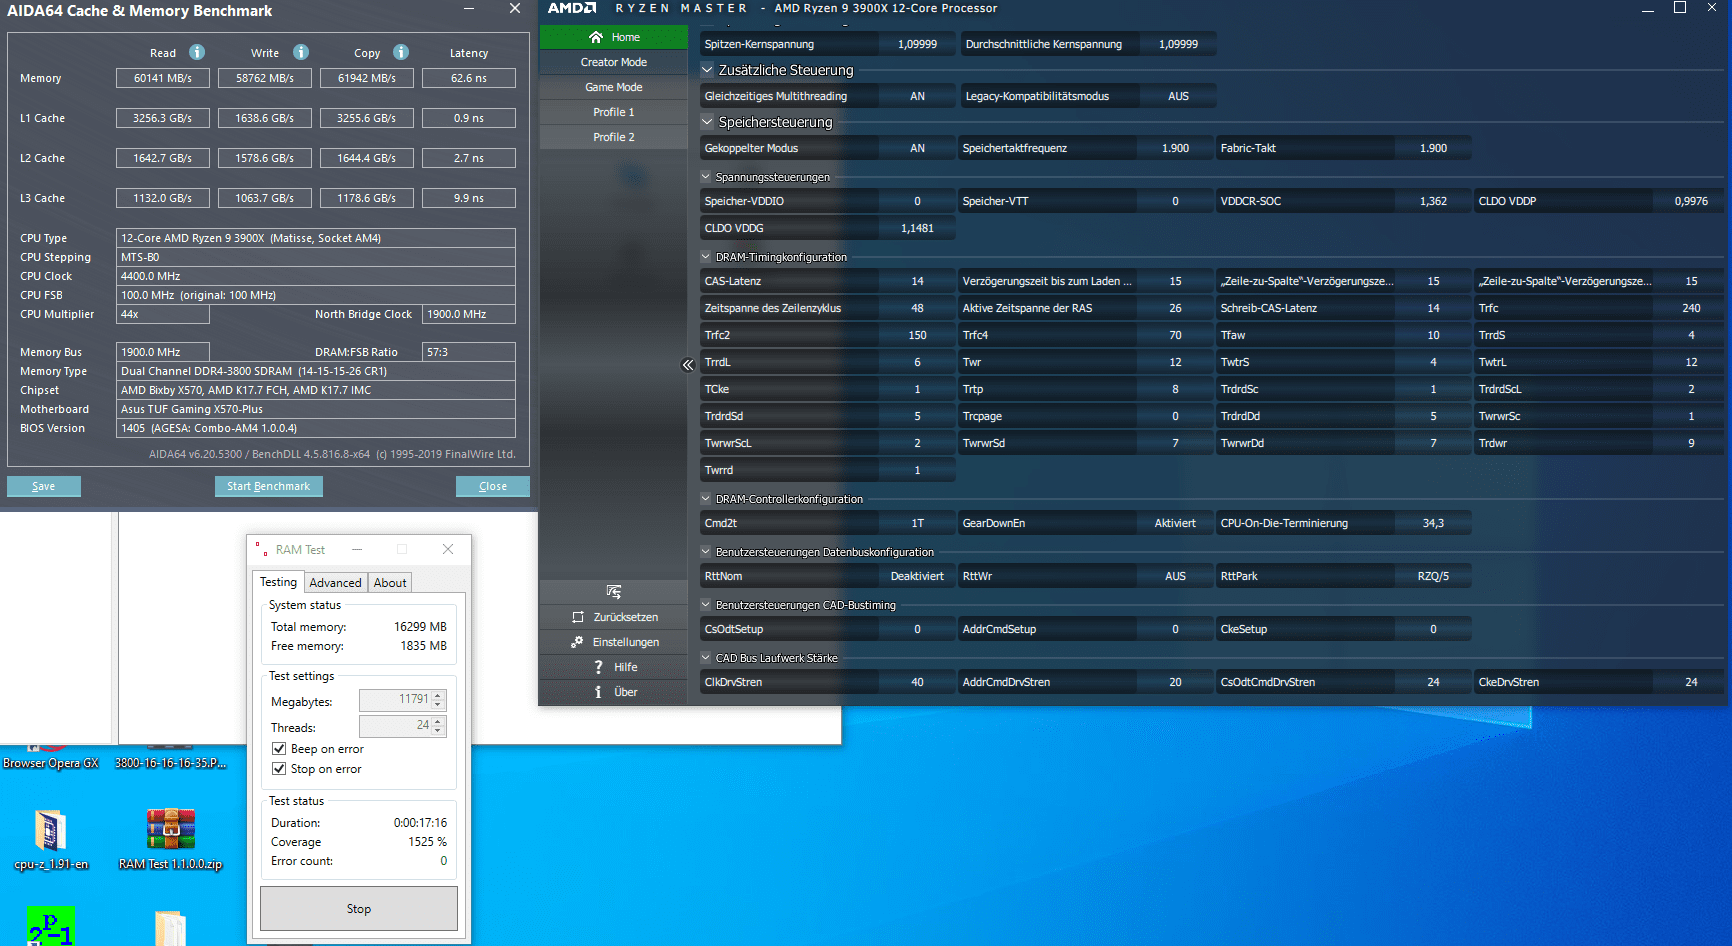
Task: Click the Speichertaktfrequenz value 1.900
Action: point(1175,148)
